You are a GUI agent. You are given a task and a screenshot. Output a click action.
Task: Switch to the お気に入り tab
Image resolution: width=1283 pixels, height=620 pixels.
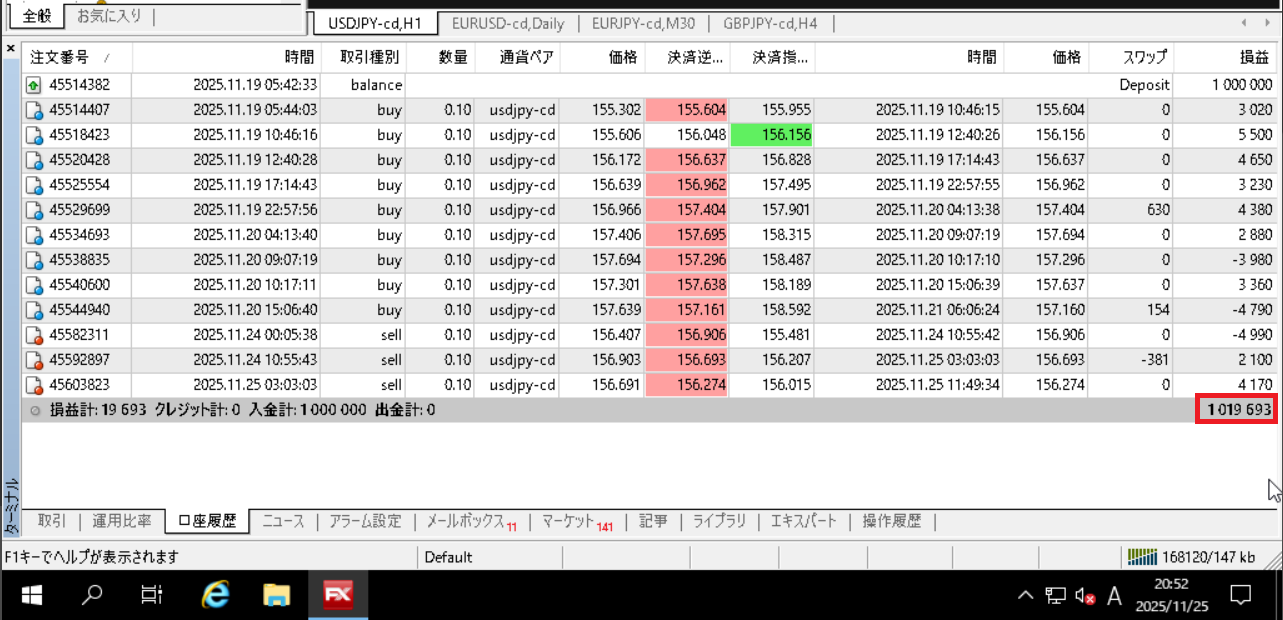point(110,16)
